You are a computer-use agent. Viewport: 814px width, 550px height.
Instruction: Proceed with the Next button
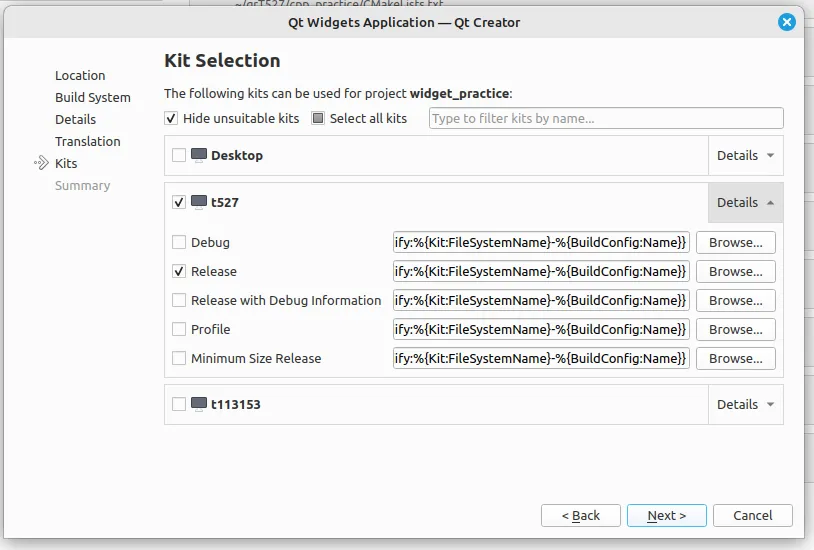coord(667,515)
